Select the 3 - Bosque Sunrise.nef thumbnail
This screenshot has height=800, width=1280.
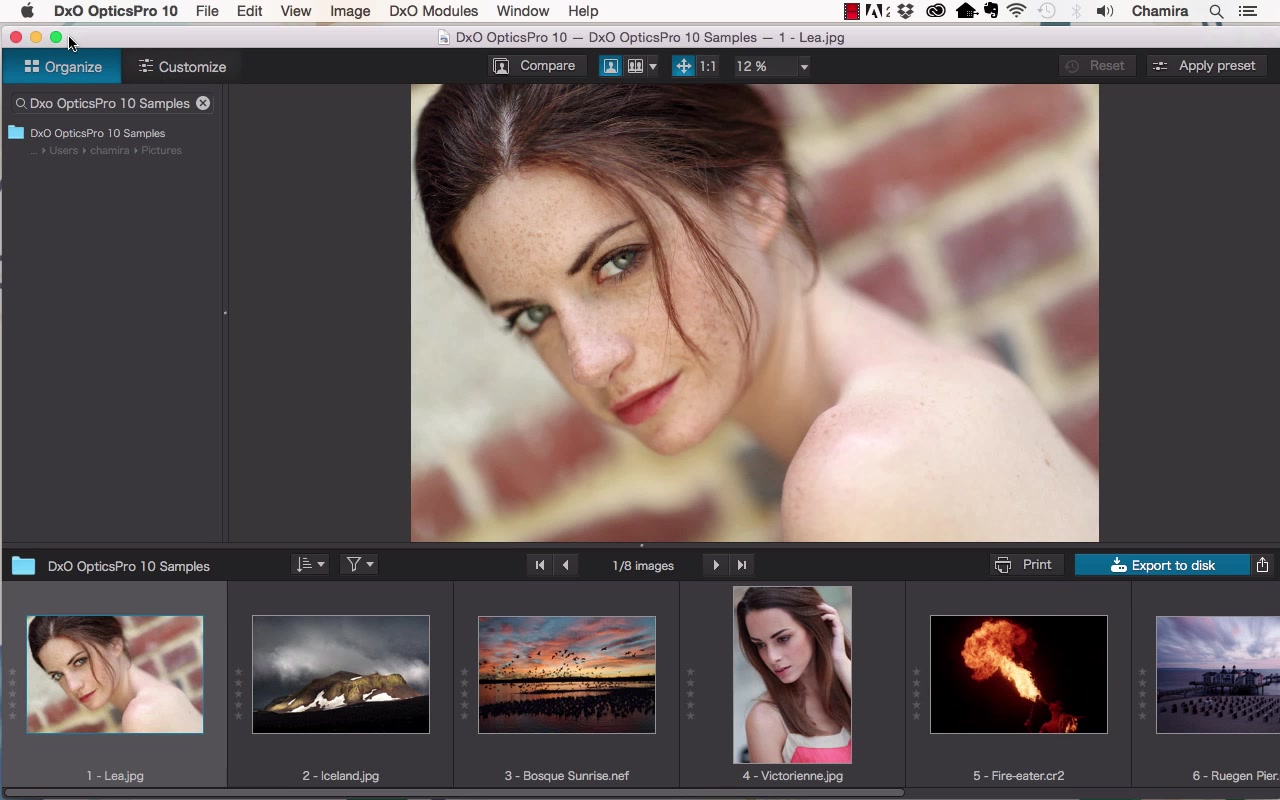pyautogui.click(x=567, y=674)
